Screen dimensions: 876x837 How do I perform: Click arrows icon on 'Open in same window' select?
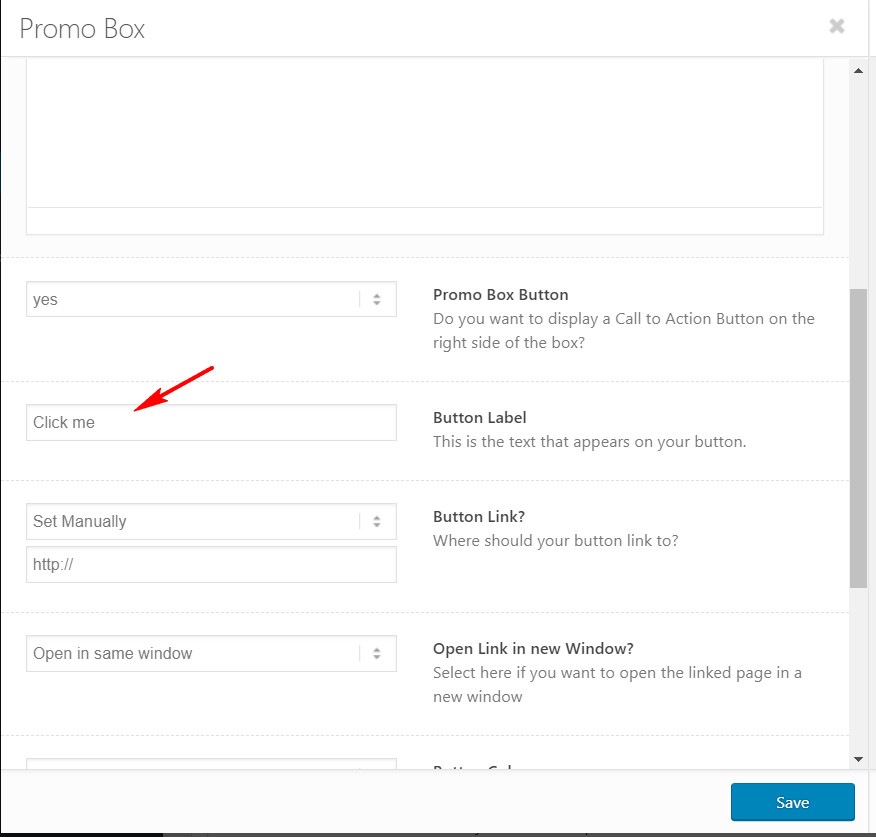pos(377,653)
